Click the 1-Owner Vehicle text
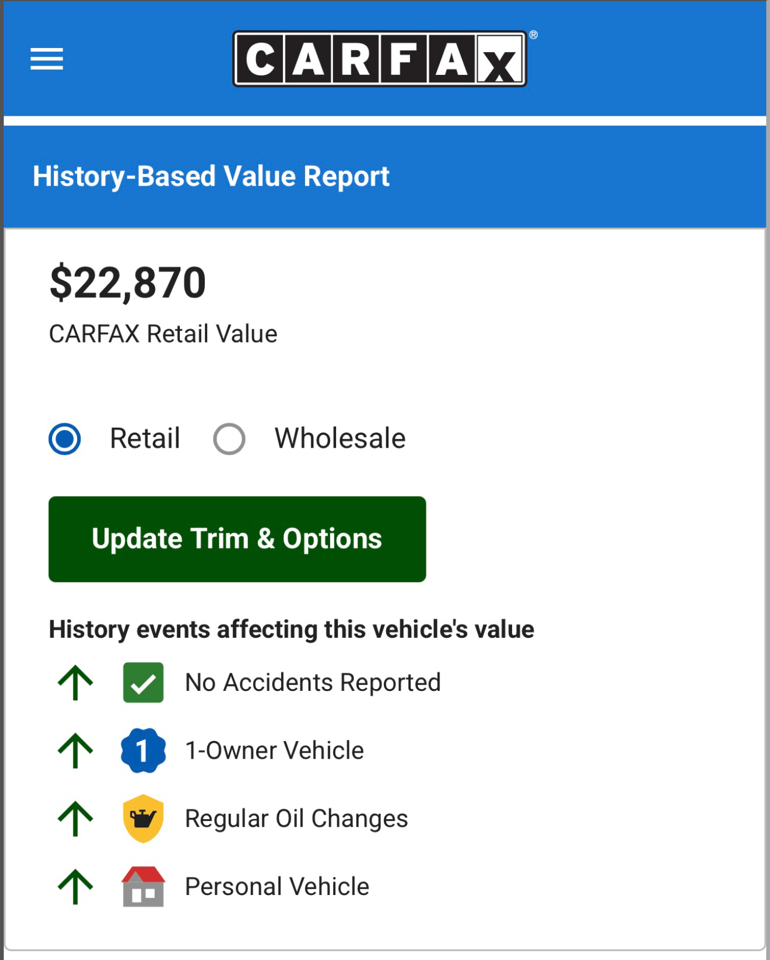770x960 pixels. (x=274, y=751)
